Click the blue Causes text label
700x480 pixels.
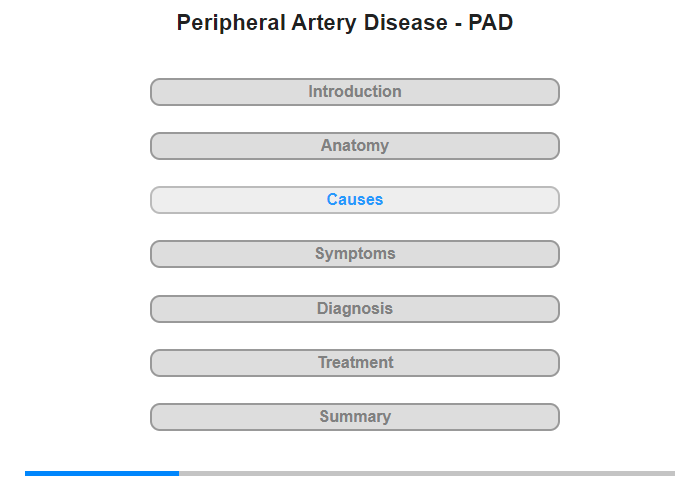tap(355, 200)
